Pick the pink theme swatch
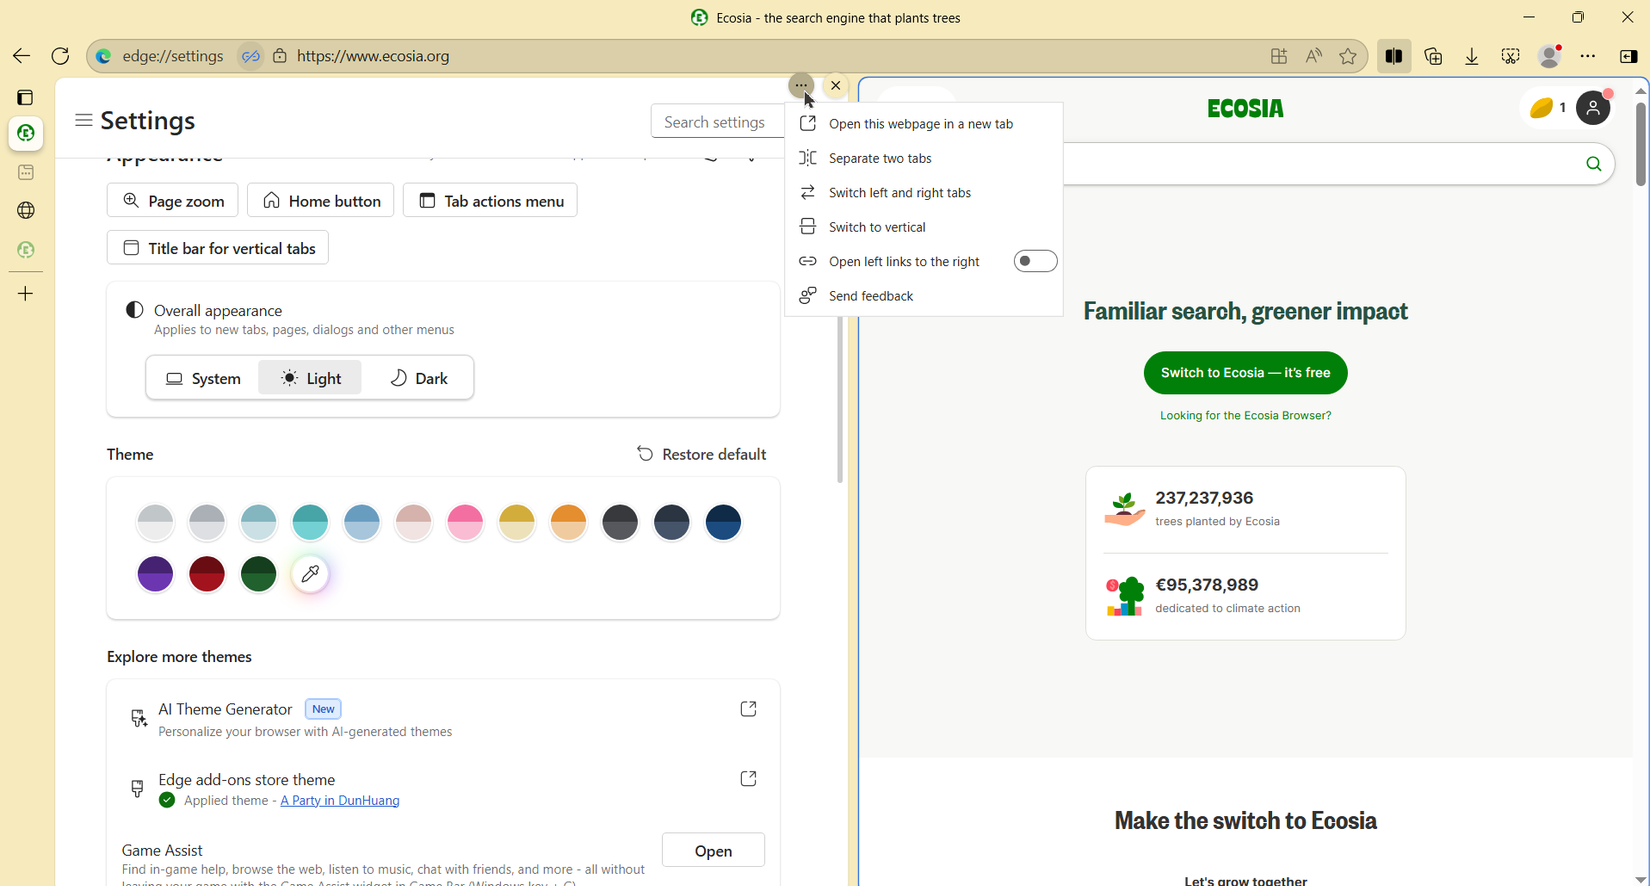The image size is (1650, 886). [465, 522]
